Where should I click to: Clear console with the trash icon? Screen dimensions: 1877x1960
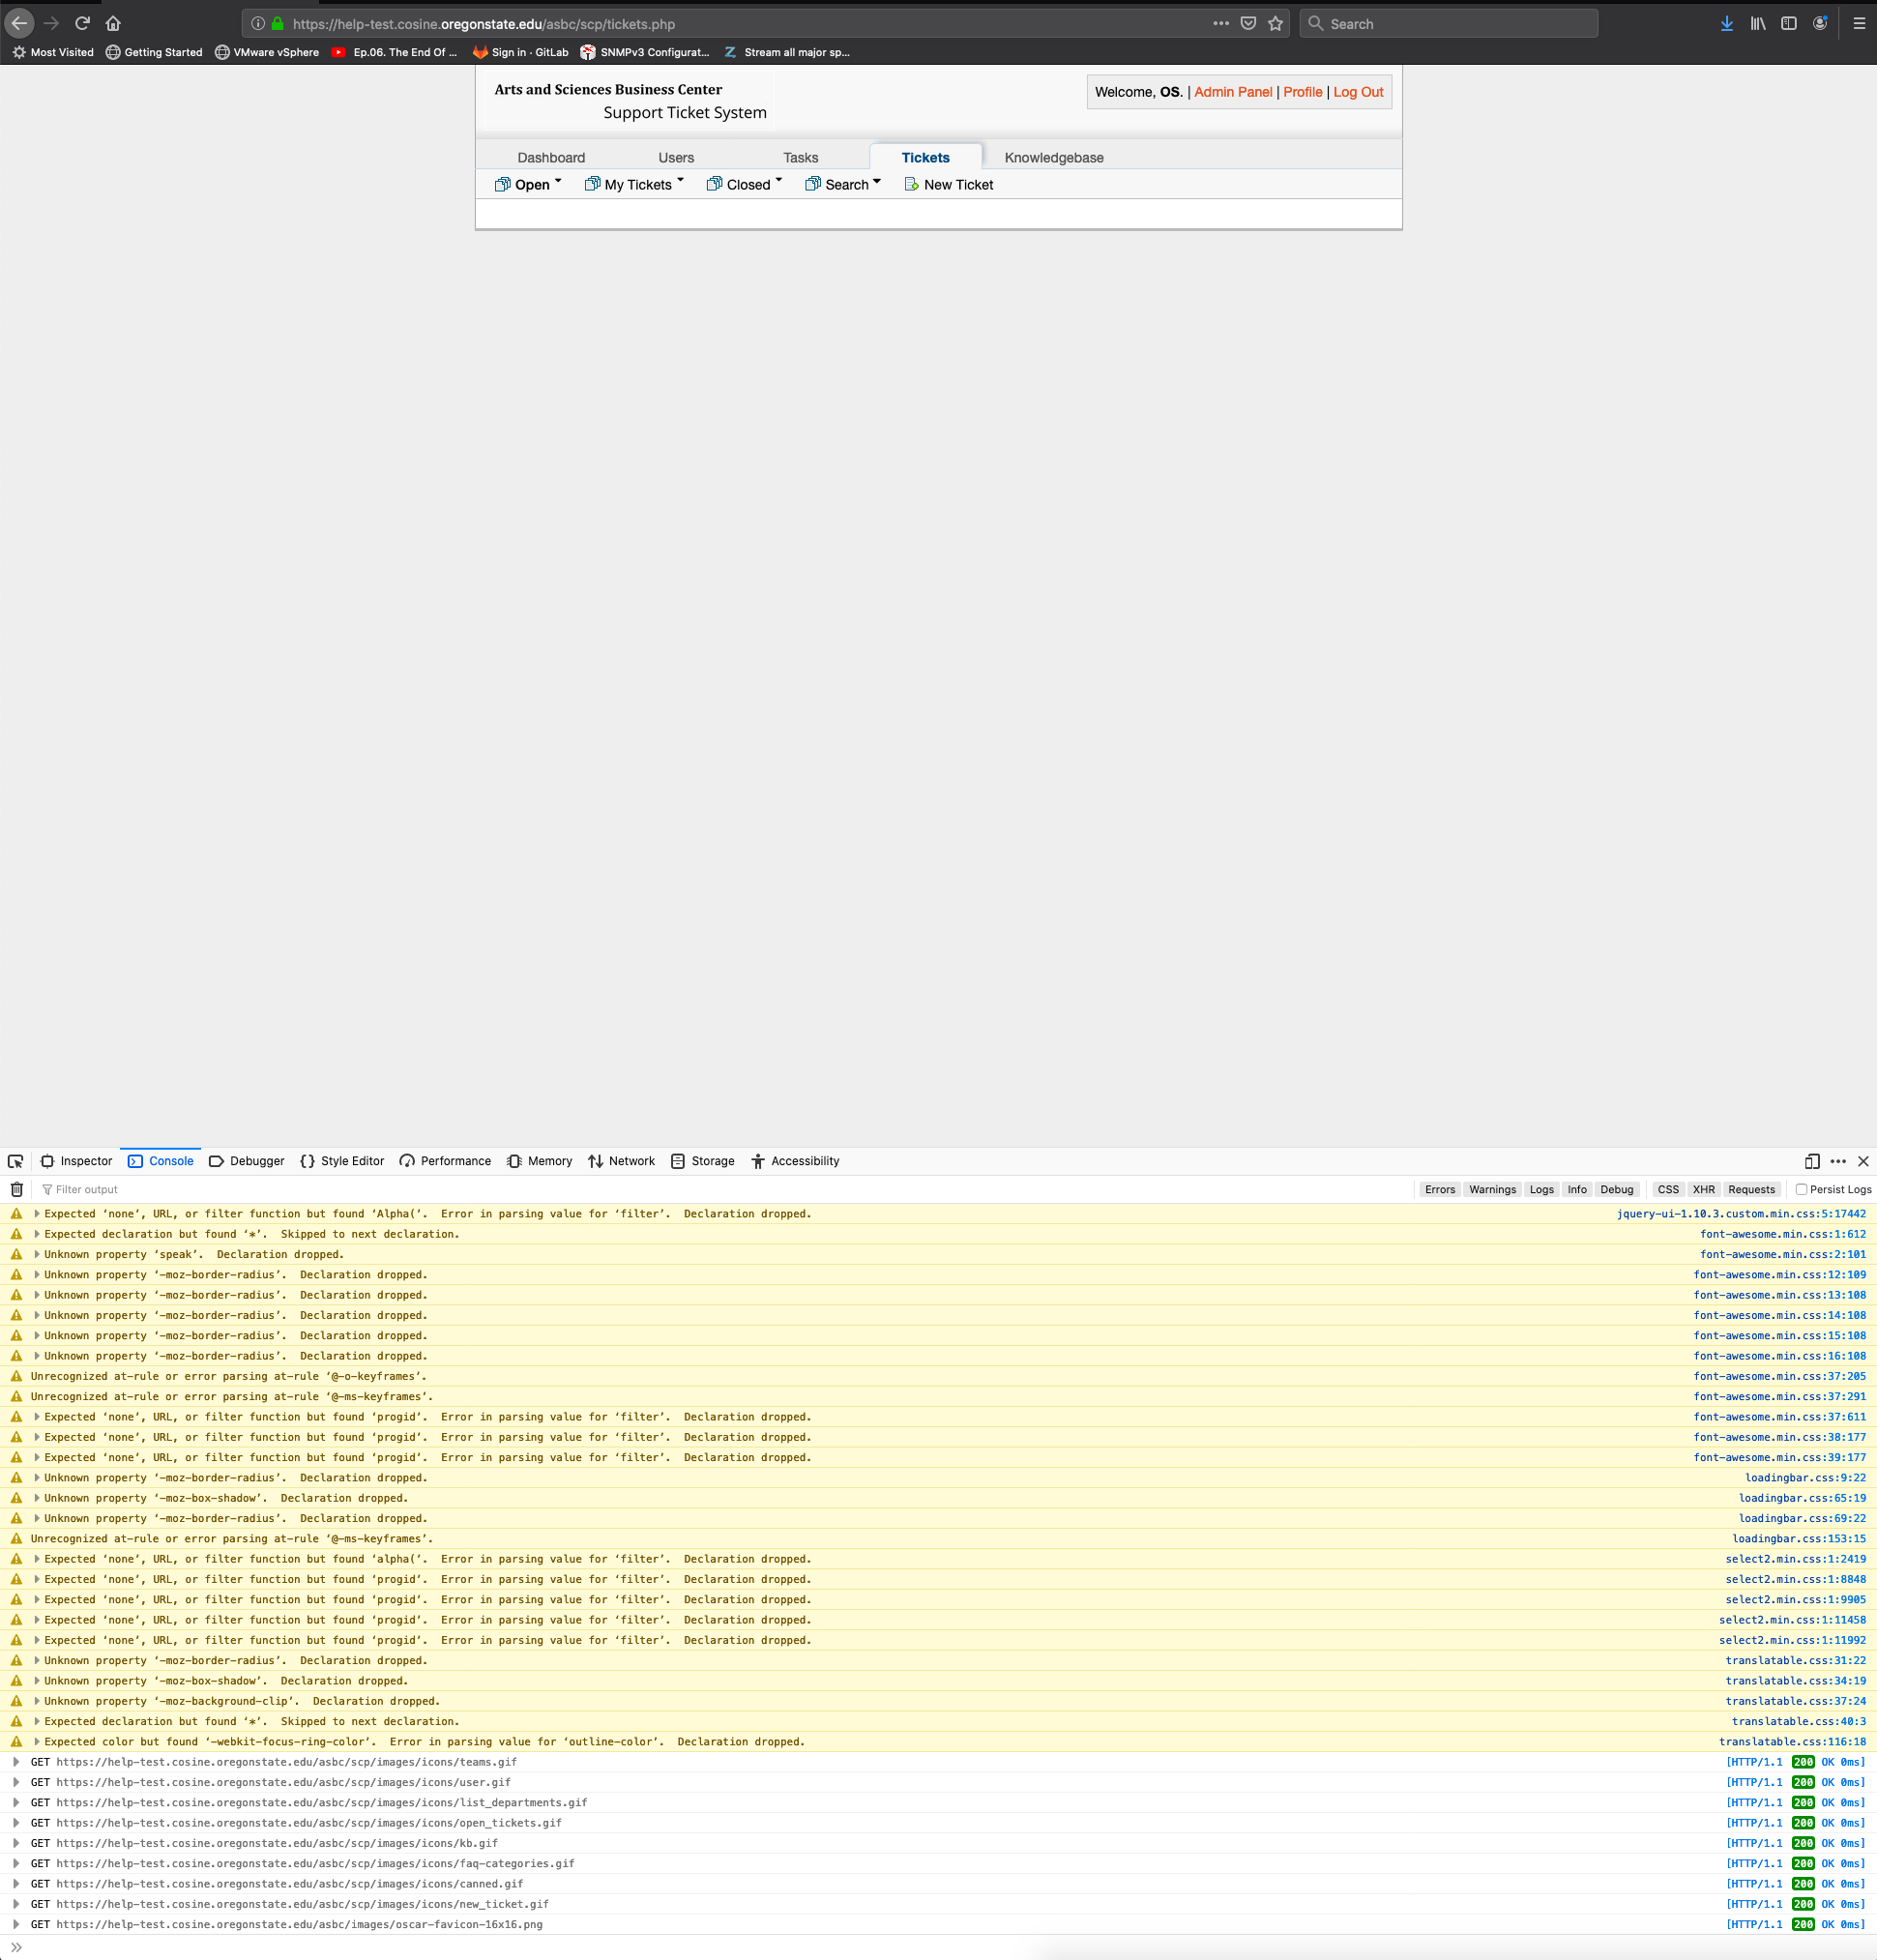point(17,1189)
